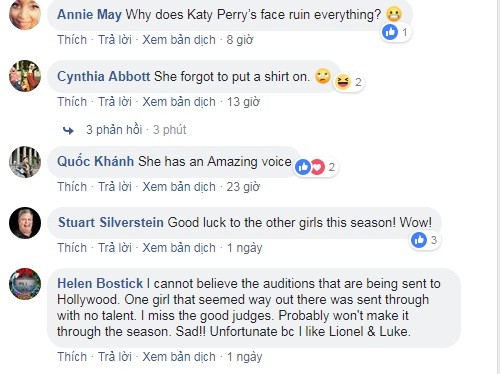Expand the 3 phản hồi replies thread
The height and width of the screenshot is (374, 500).
pyautogui.click(x=114, y=130)
